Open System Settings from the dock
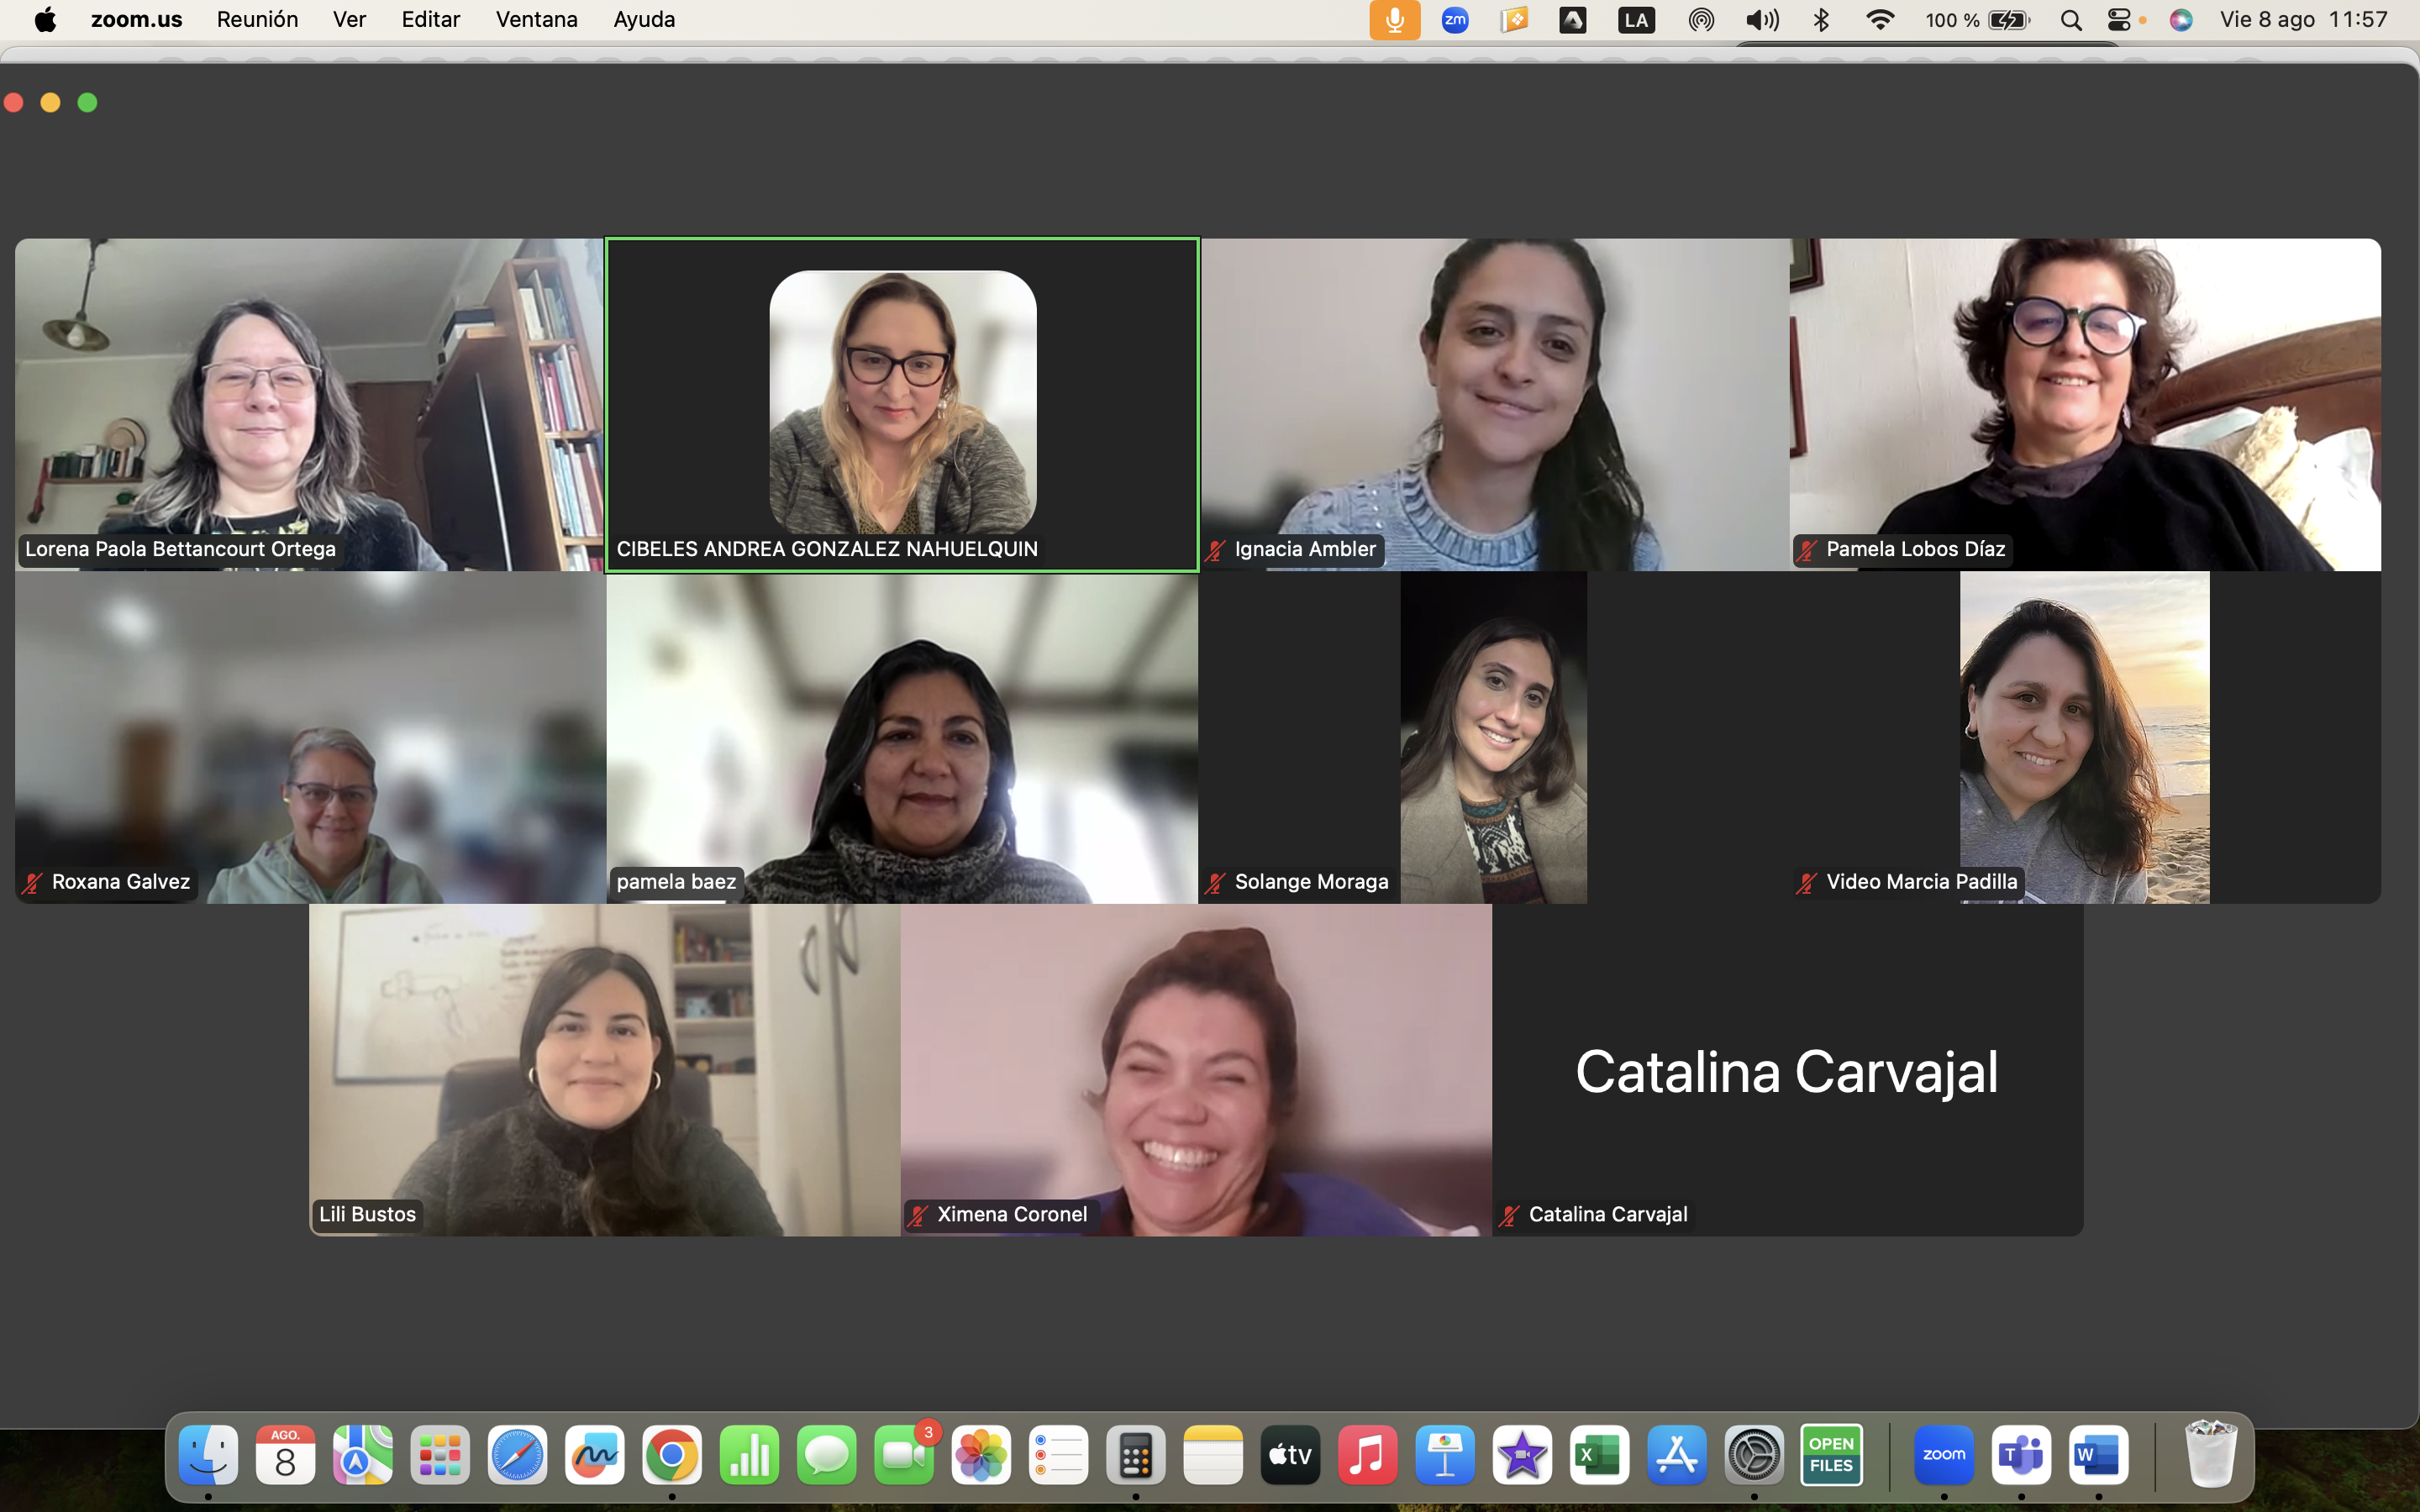 pos(1754,1455)
